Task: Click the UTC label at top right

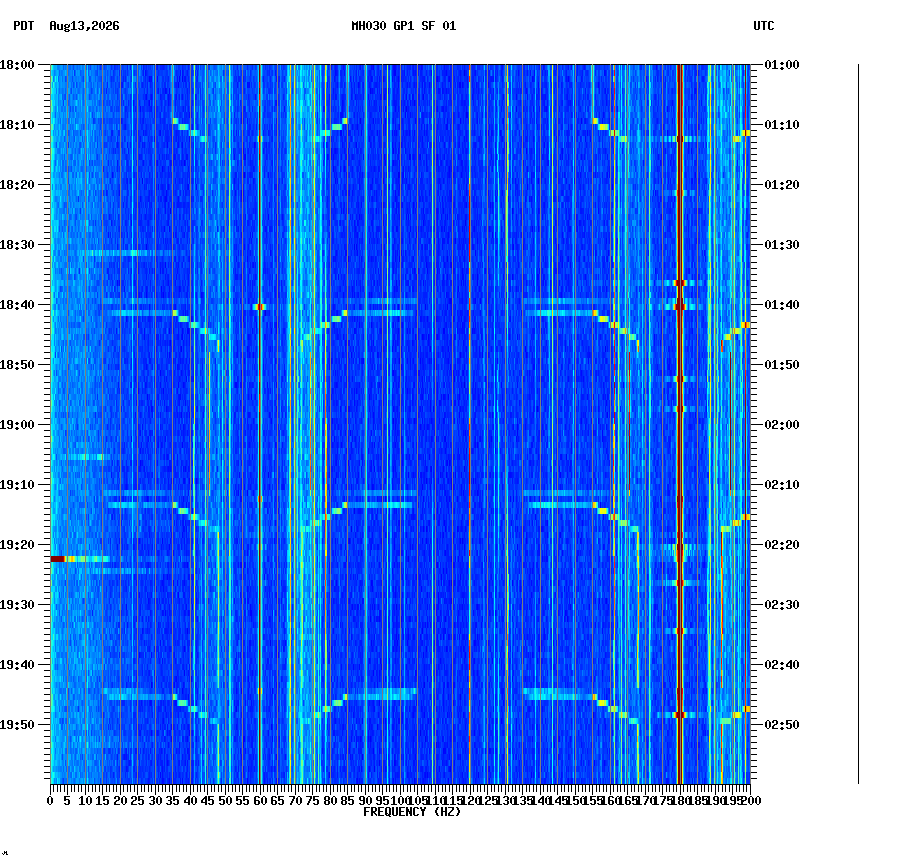Action: [x=763, y=26]
